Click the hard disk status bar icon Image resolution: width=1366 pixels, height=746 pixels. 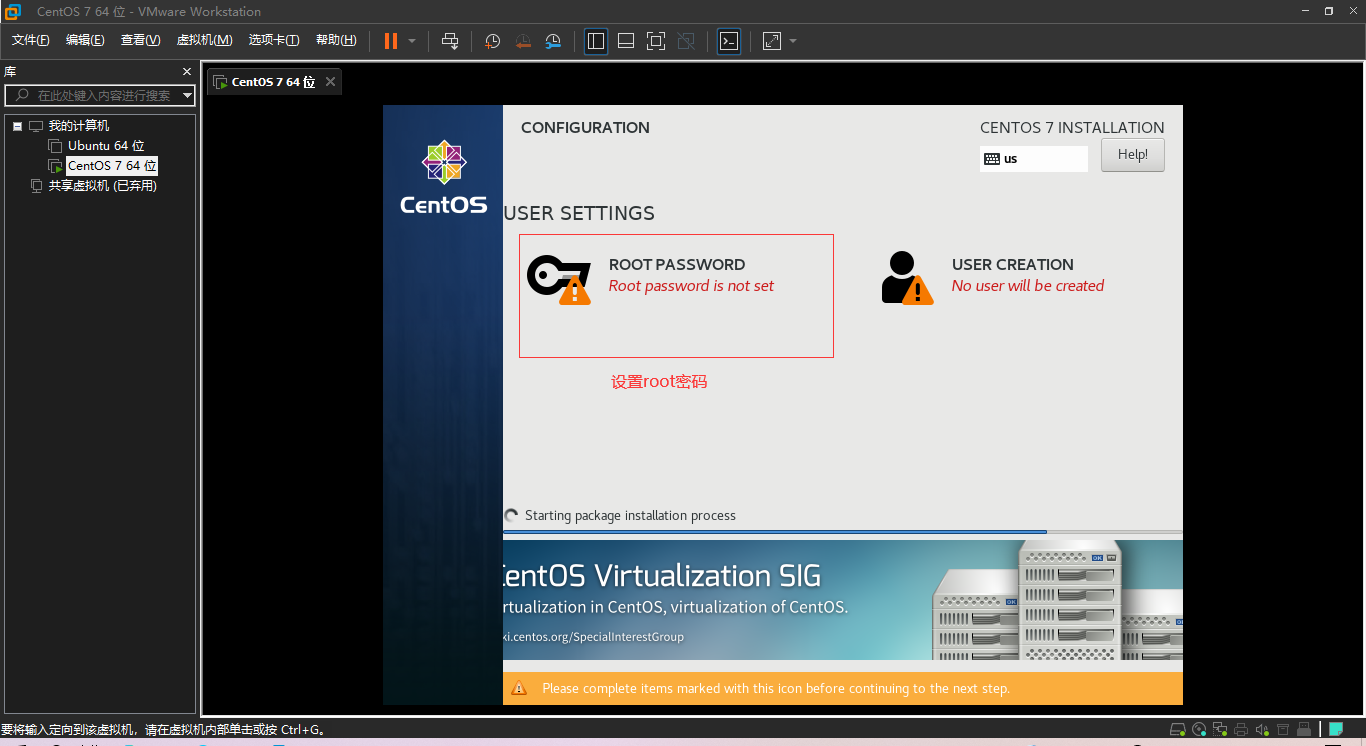1178,729
